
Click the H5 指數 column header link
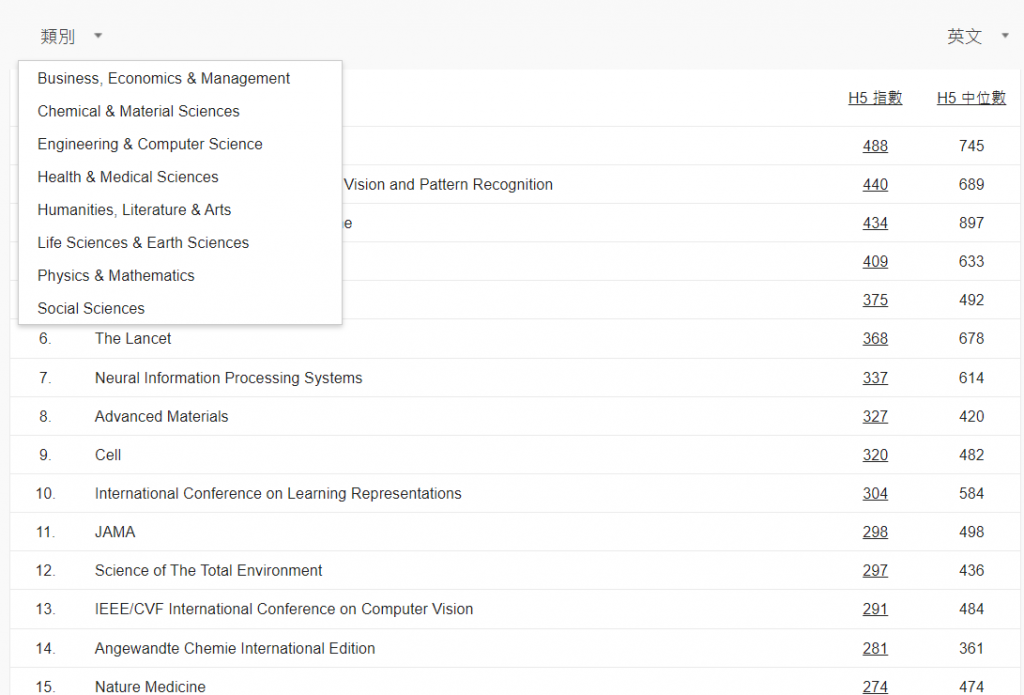coord(875,98)
